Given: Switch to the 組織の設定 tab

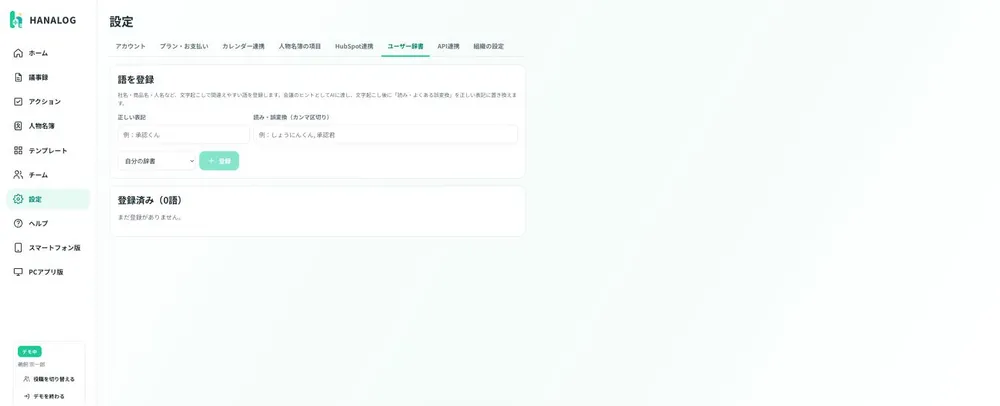Looking at the screenshot, I should (489, 47).
